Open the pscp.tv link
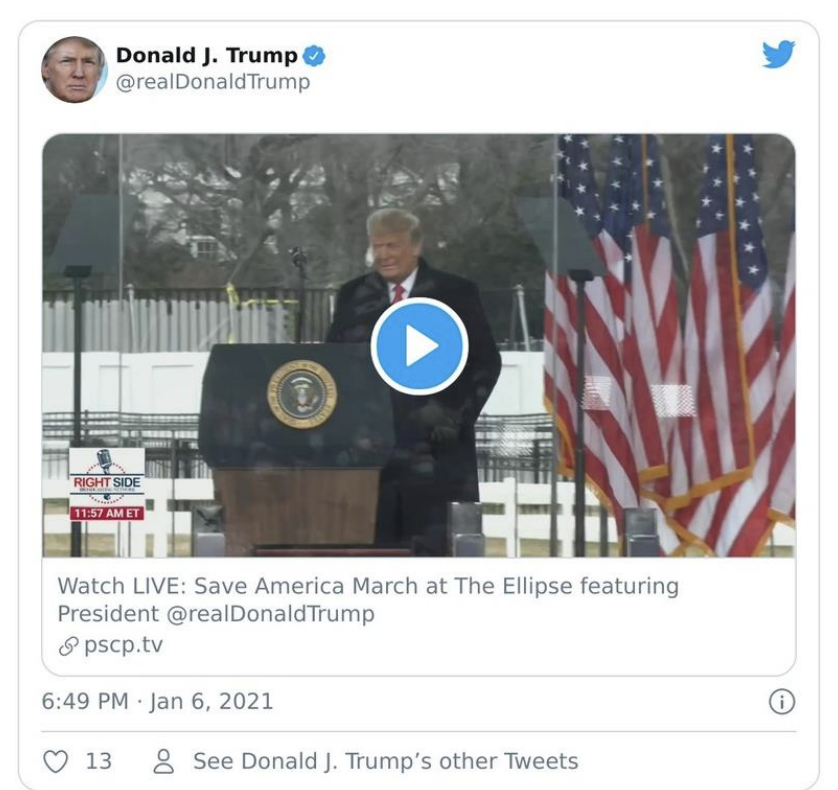This screenshot has width=838, height=790. coord(123,645)
